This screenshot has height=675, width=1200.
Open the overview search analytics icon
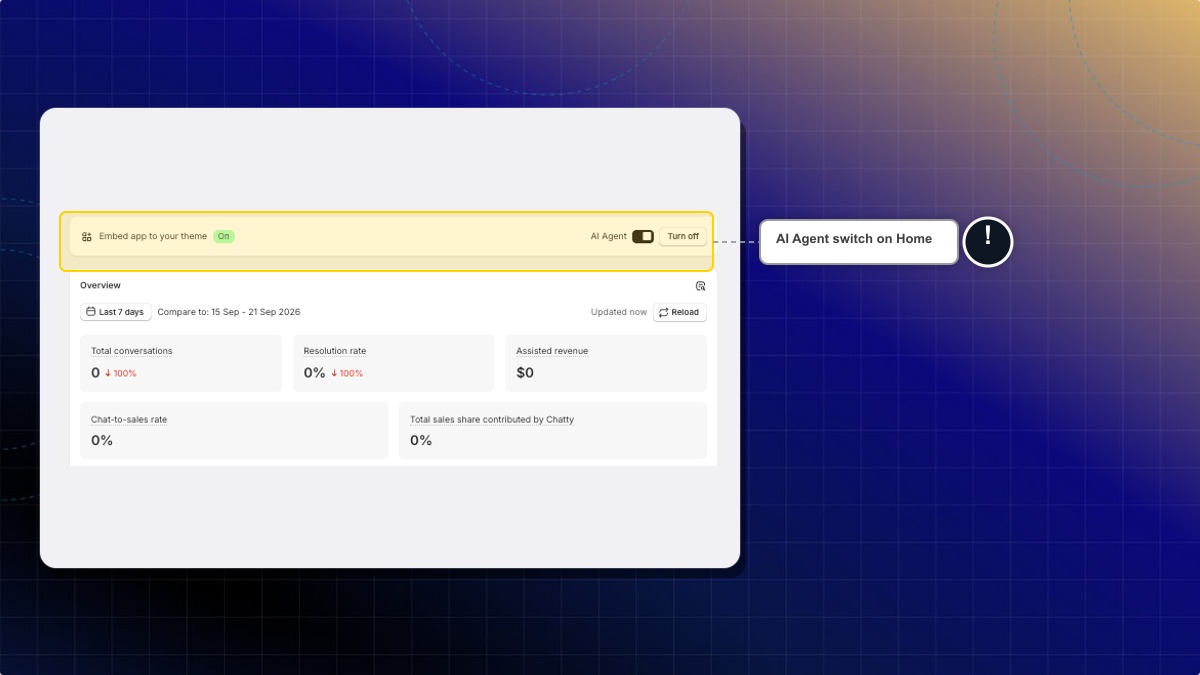click(700, 286)
